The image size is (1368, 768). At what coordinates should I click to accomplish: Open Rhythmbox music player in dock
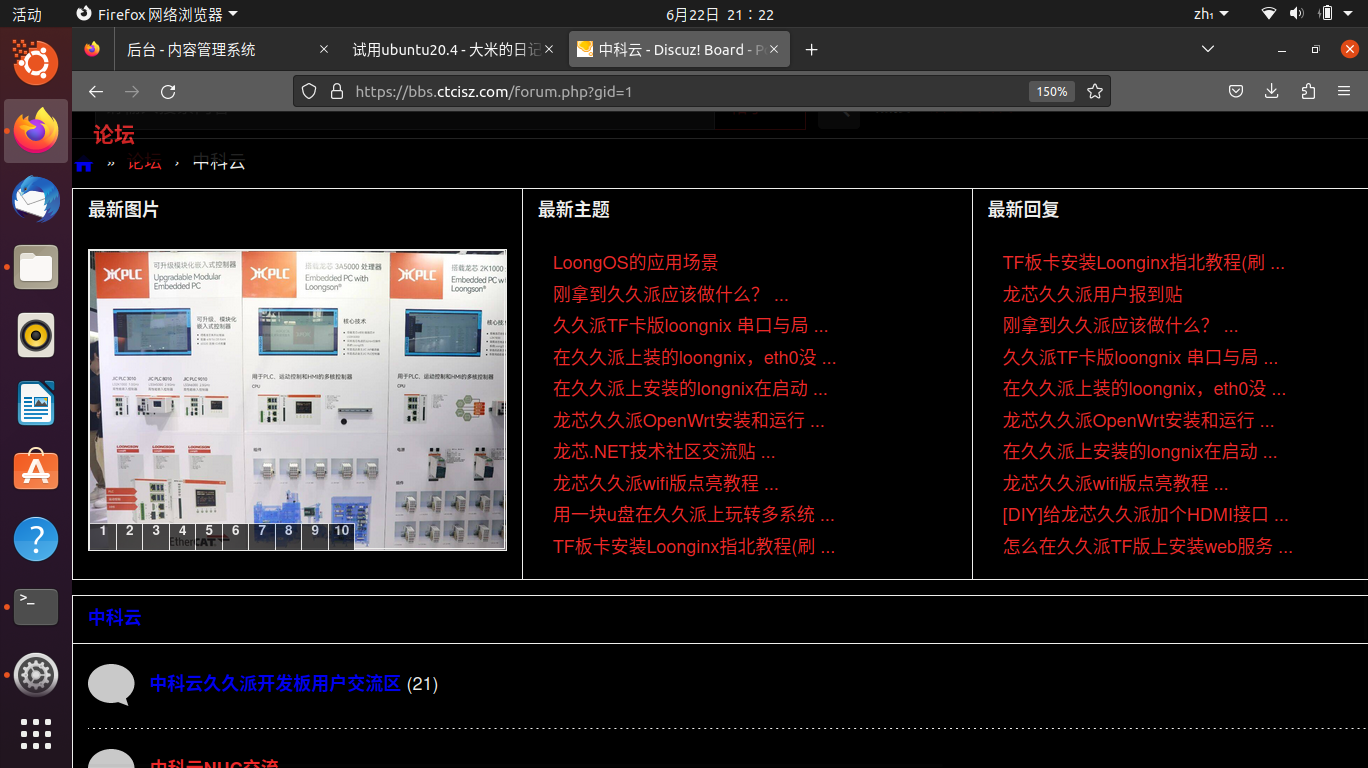36,335
